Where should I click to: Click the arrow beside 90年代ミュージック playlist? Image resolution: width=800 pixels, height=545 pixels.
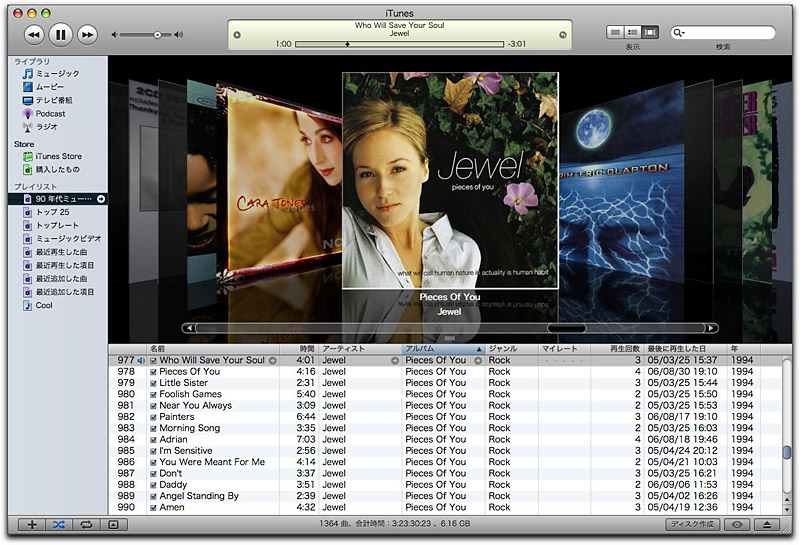coord(101,199)
